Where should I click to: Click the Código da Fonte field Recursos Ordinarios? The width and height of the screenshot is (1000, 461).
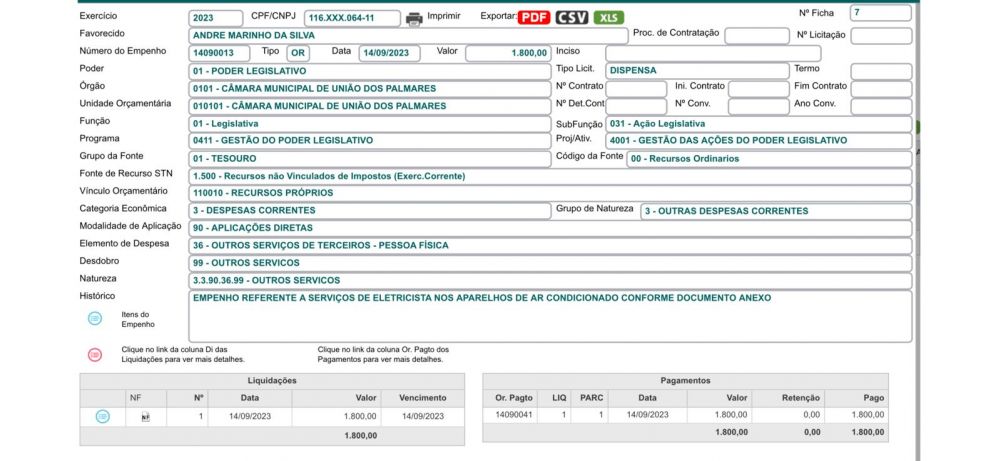(x=769, y=159)
